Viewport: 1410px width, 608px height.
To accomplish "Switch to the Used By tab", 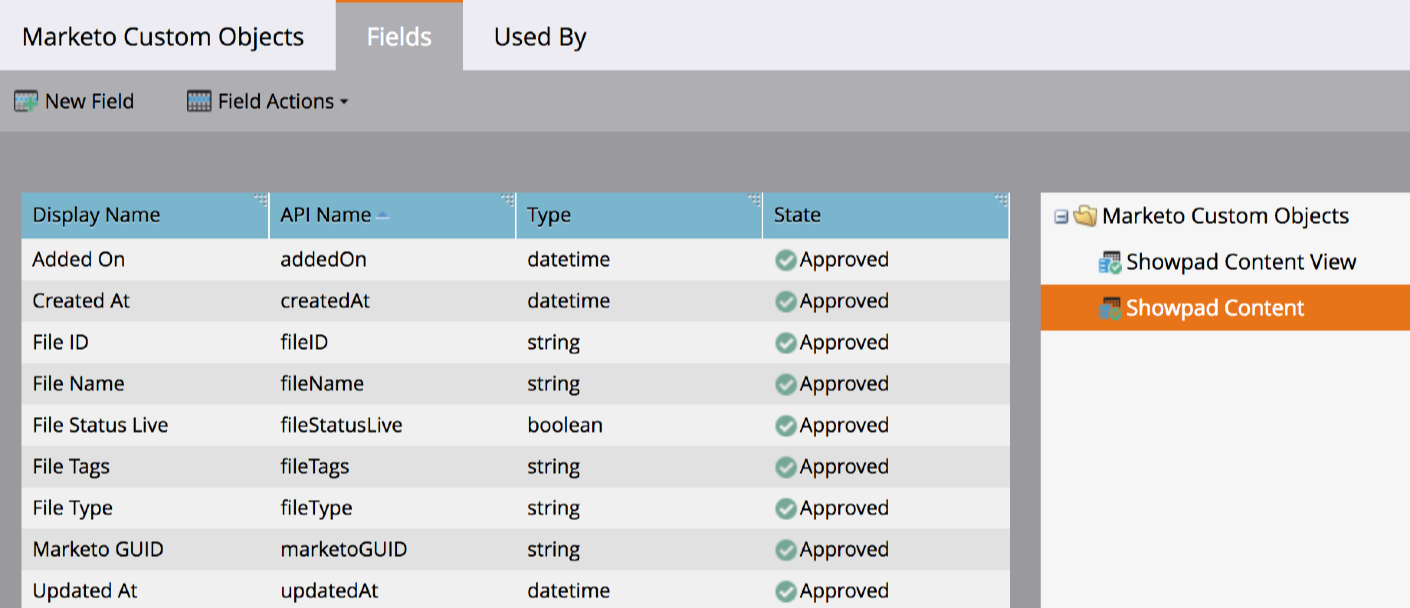I will (x=538, y=36).
